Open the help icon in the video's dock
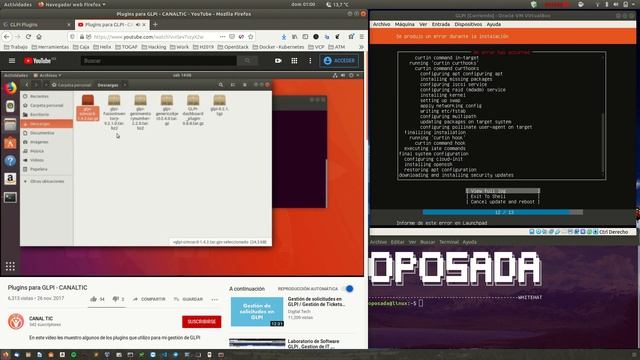Screen dimensions: 640x360 10,160
